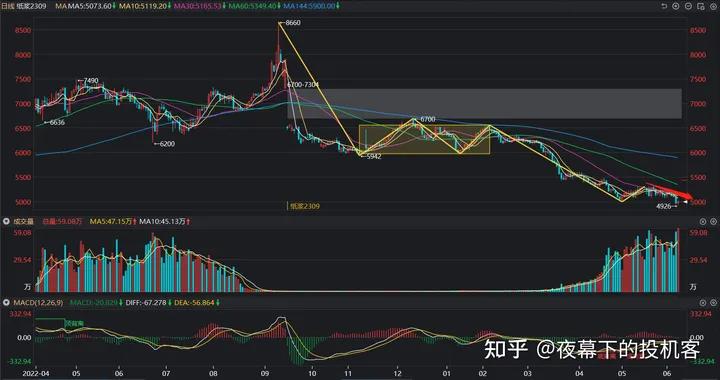The height and width of the screenshot is (380, 720).
Task: Click the 成交量 panel title
Action: tap(23, 221)
